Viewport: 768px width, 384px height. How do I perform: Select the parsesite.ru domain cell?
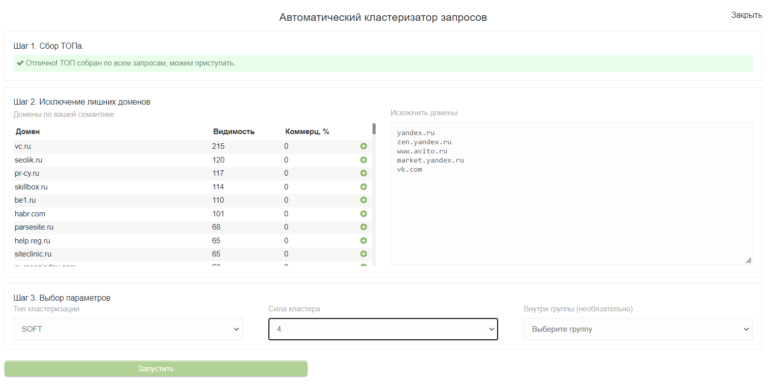pyautogui.click(x=34, y=227)
